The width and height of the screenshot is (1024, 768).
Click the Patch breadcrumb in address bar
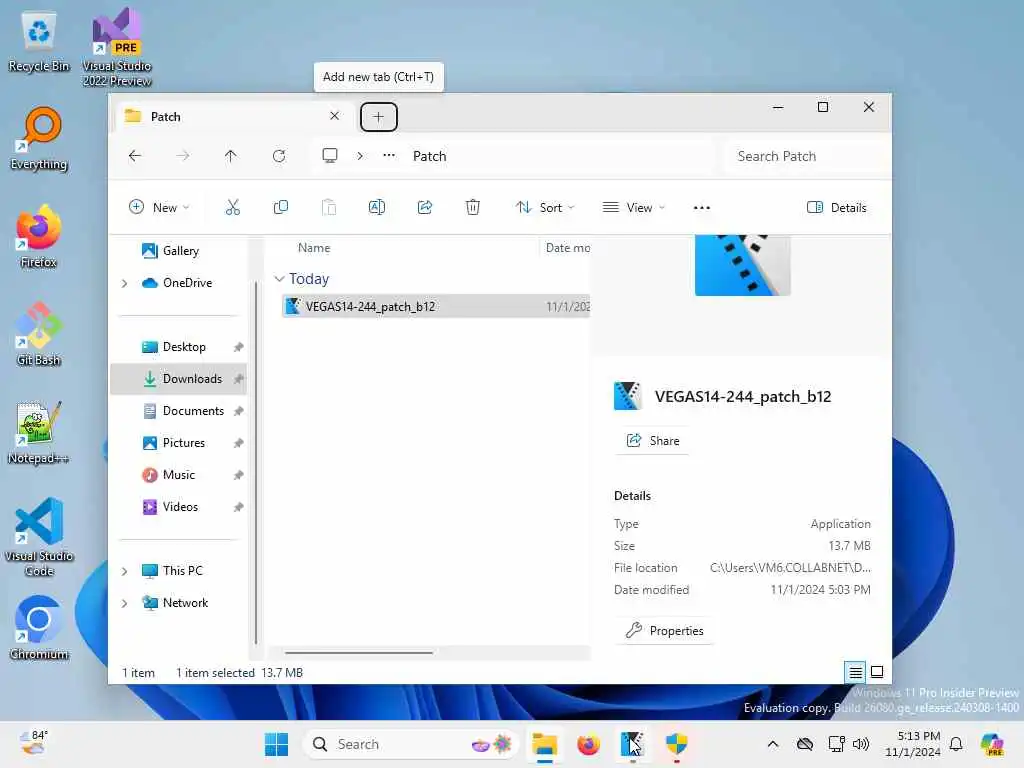point(430,156)
